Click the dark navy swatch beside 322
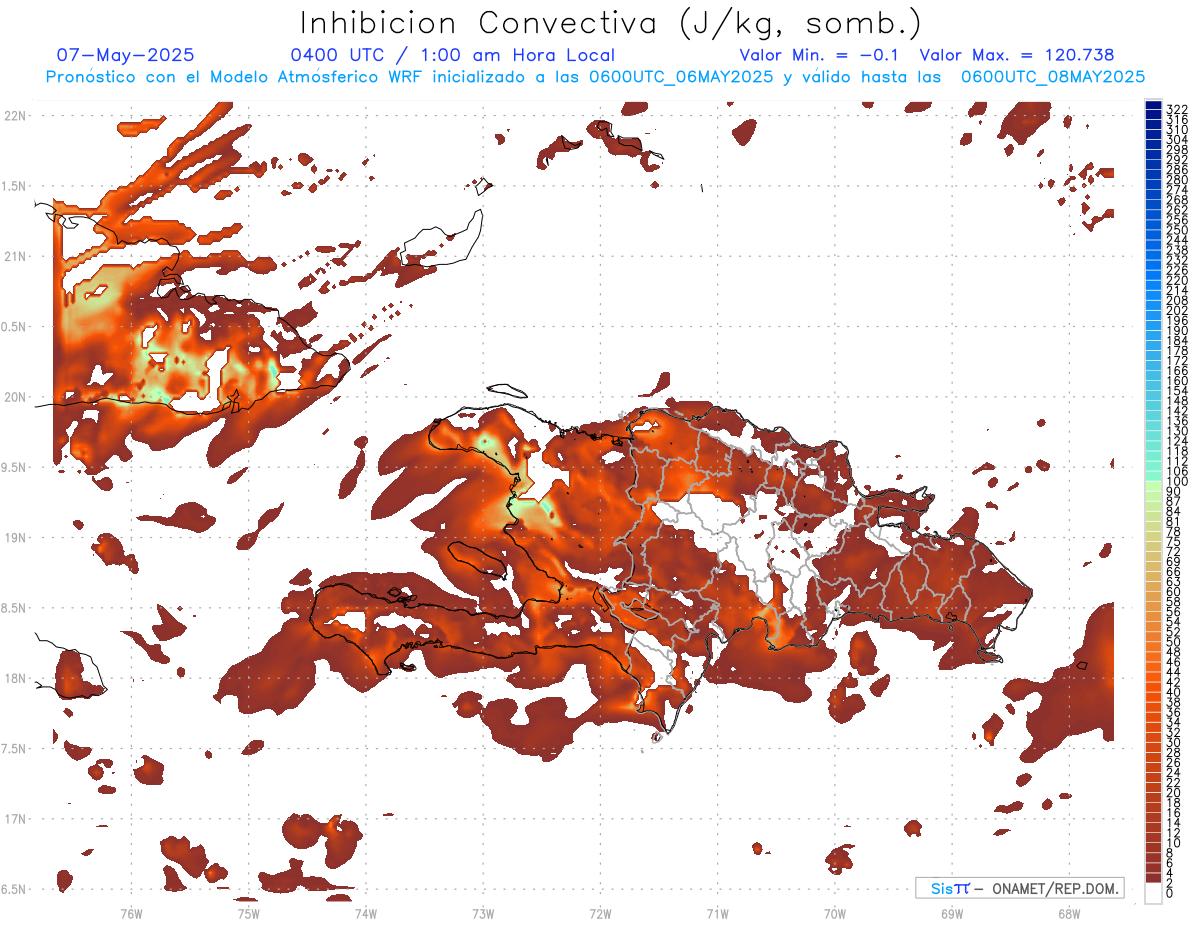 click(x=1153, y=107)
